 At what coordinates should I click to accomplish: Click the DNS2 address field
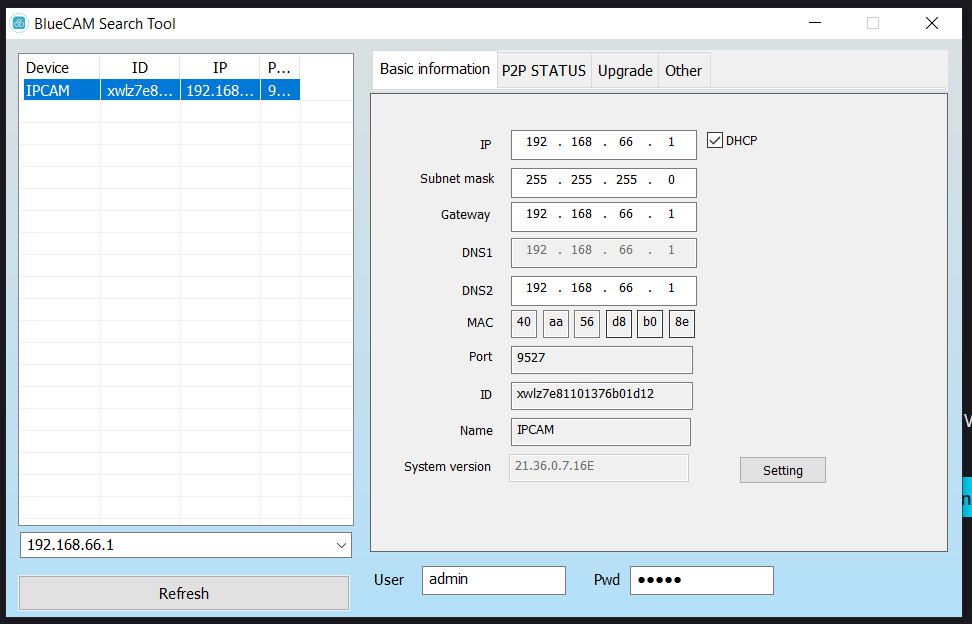pyautogui.click(x=604, y=291)
